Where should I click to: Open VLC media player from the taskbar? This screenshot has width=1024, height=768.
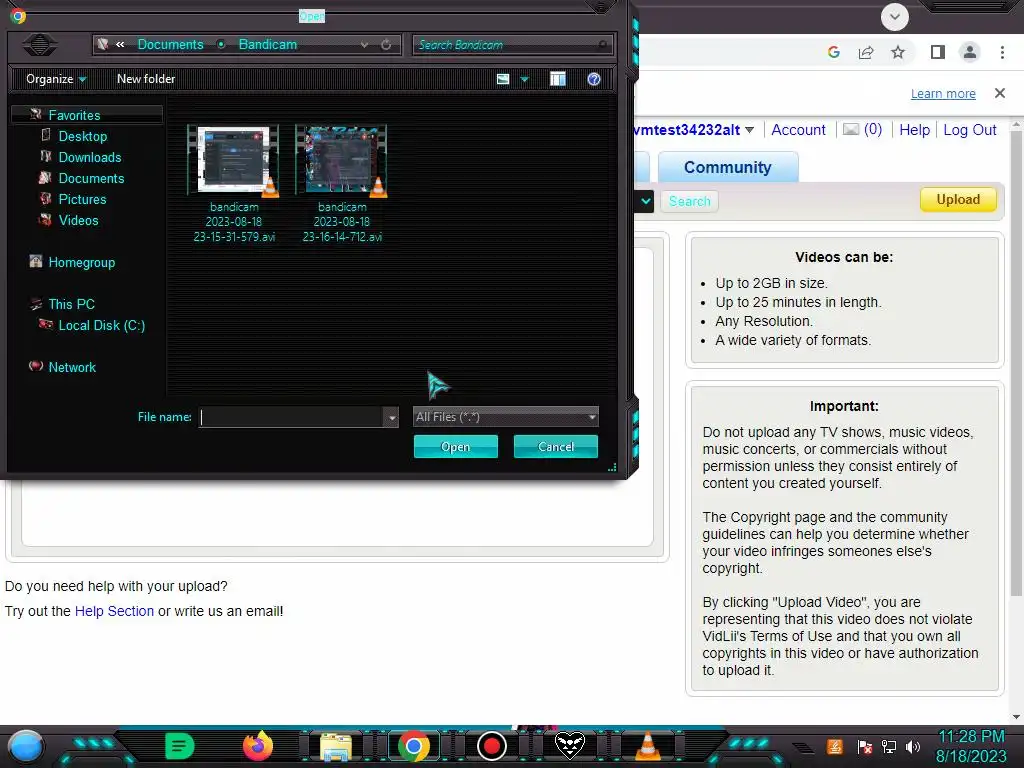click(648, 746)
